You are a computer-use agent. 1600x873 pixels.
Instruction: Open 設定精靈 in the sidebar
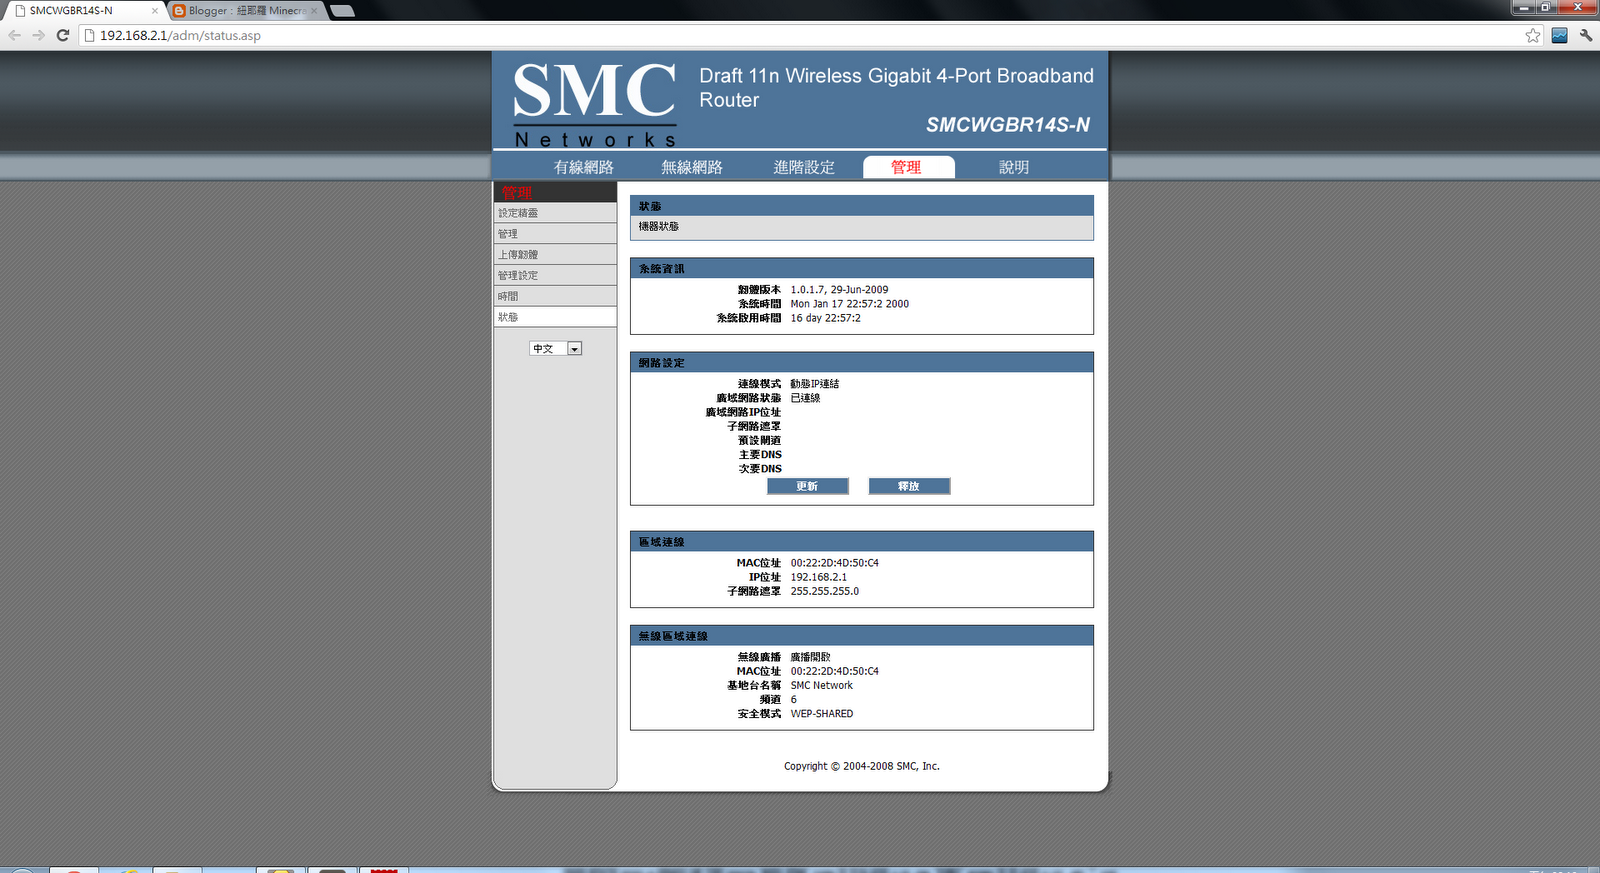click(x=555, y=213)
